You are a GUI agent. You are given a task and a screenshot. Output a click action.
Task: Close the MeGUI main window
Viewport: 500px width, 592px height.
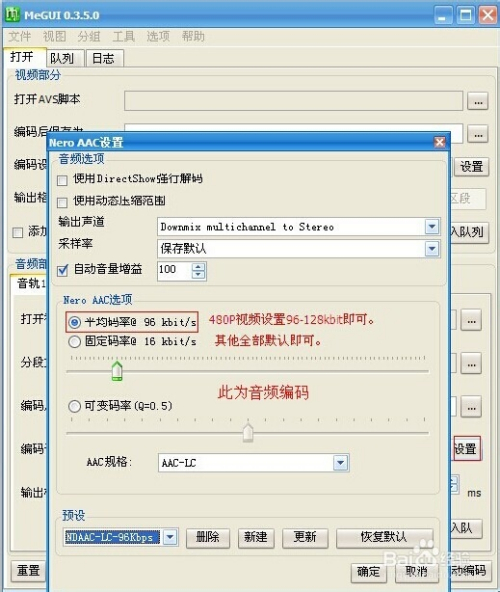point(488,15)
